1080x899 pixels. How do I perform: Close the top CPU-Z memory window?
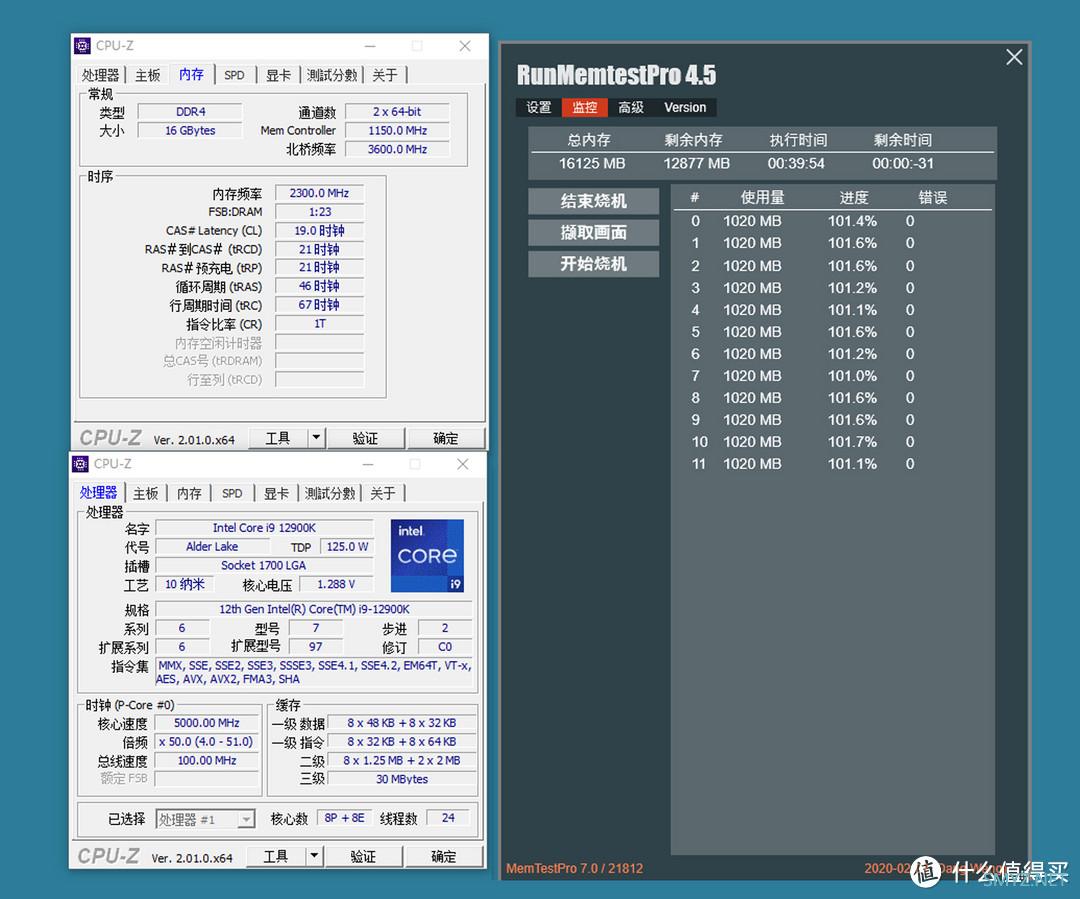[465, 46]
